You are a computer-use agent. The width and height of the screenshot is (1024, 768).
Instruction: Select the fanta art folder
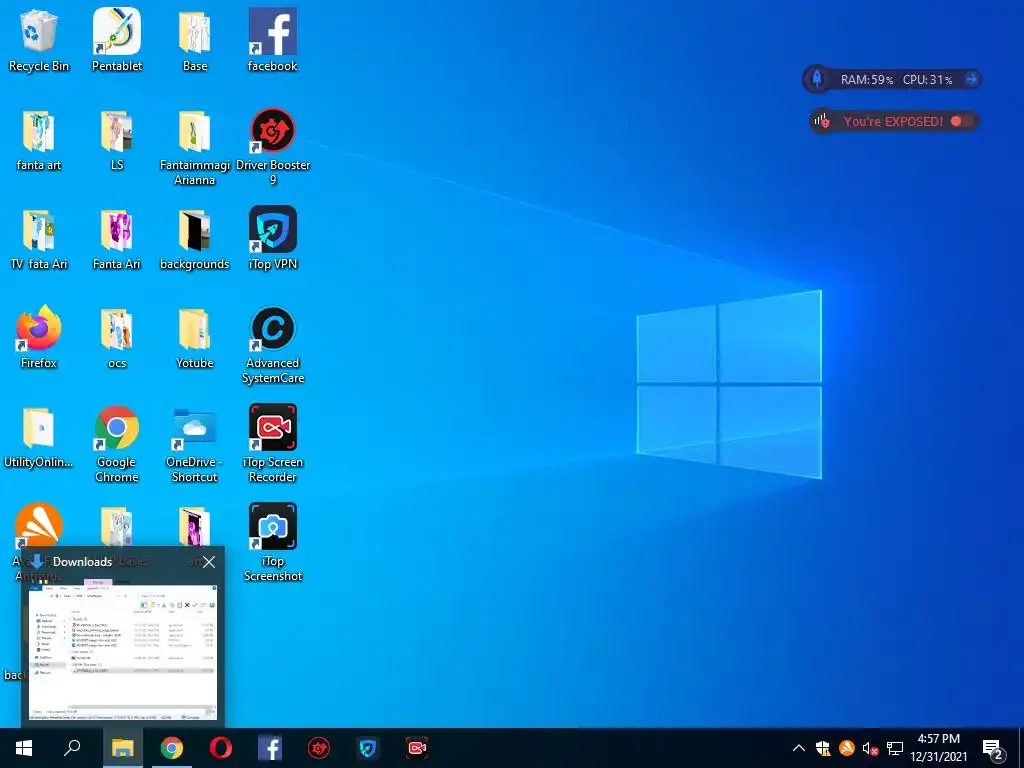39,140
